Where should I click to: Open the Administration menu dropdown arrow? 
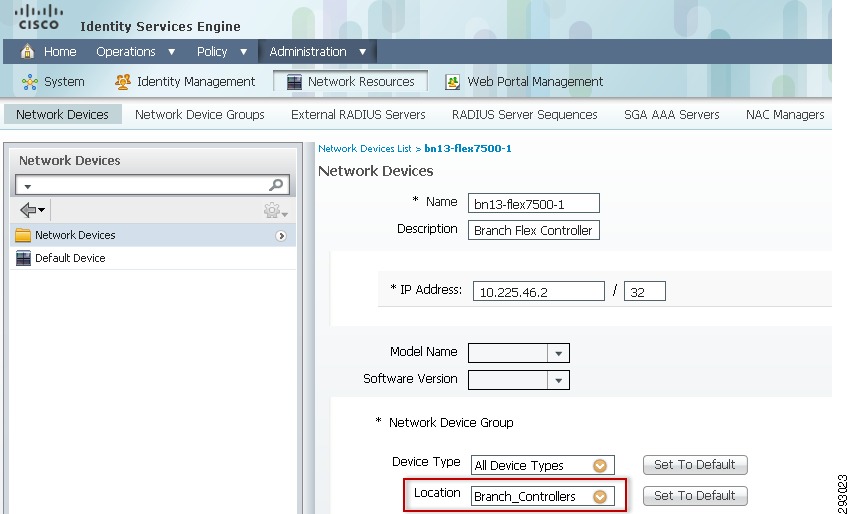[362, 52]
